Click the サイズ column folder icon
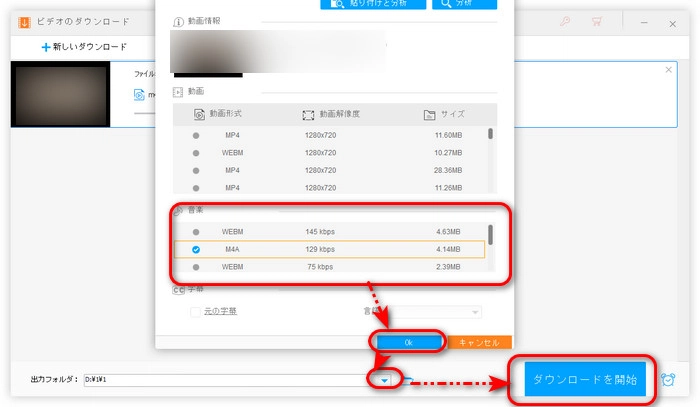 429,115
